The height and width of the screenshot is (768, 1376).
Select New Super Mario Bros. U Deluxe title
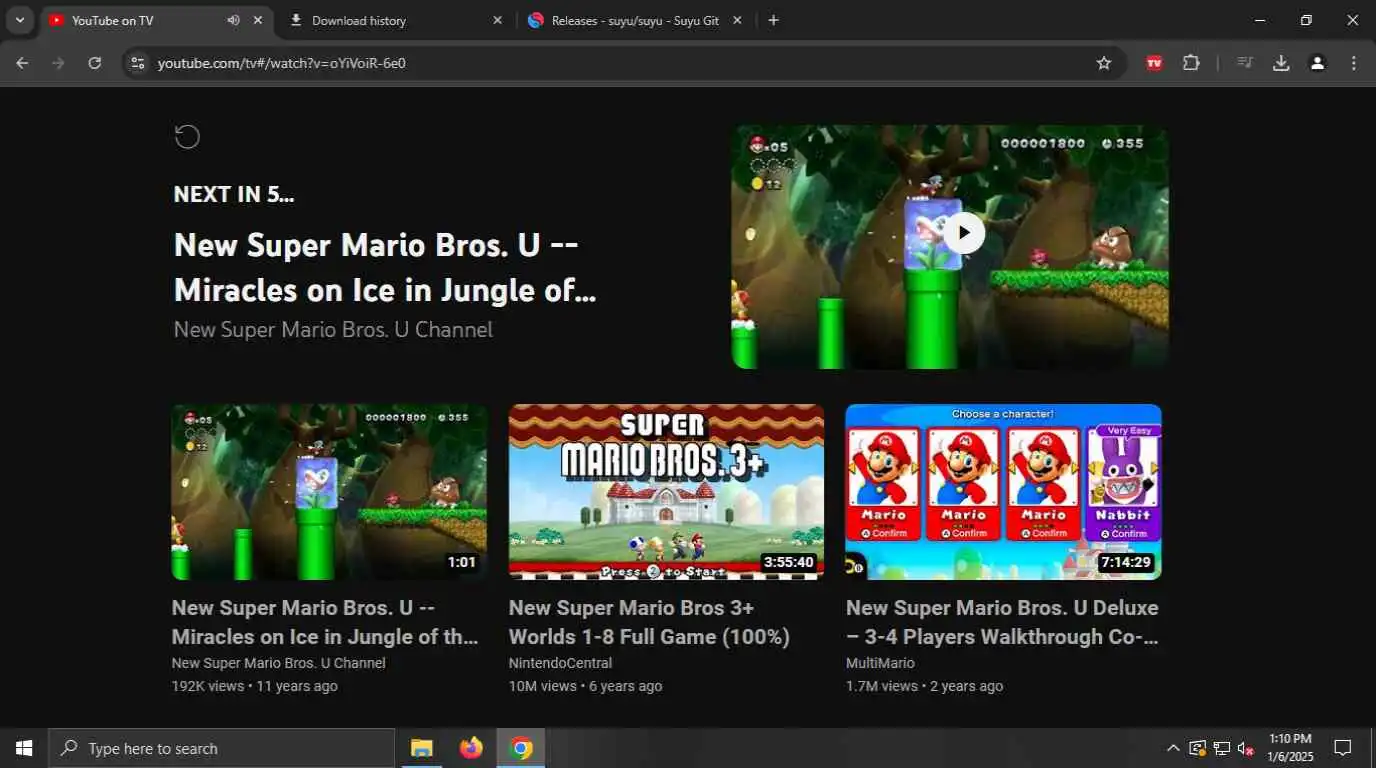(1002, 622)
